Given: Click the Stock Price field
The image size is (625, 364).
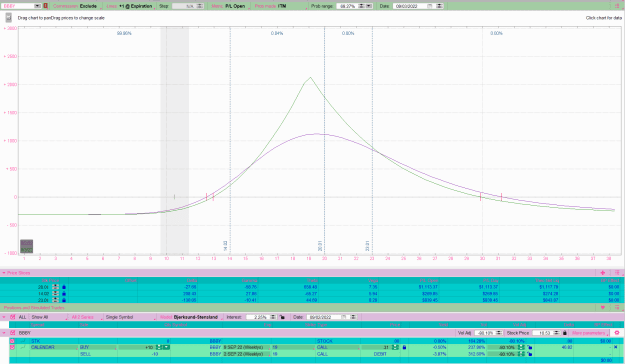Looking at the screenshot, I should 543,333.
